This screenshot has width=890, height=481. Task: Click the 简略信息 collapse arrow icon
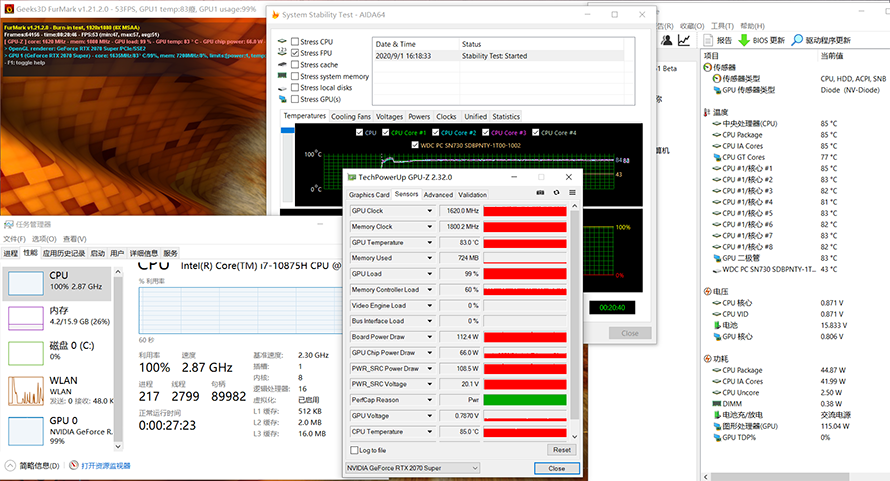tap(11, 465)
